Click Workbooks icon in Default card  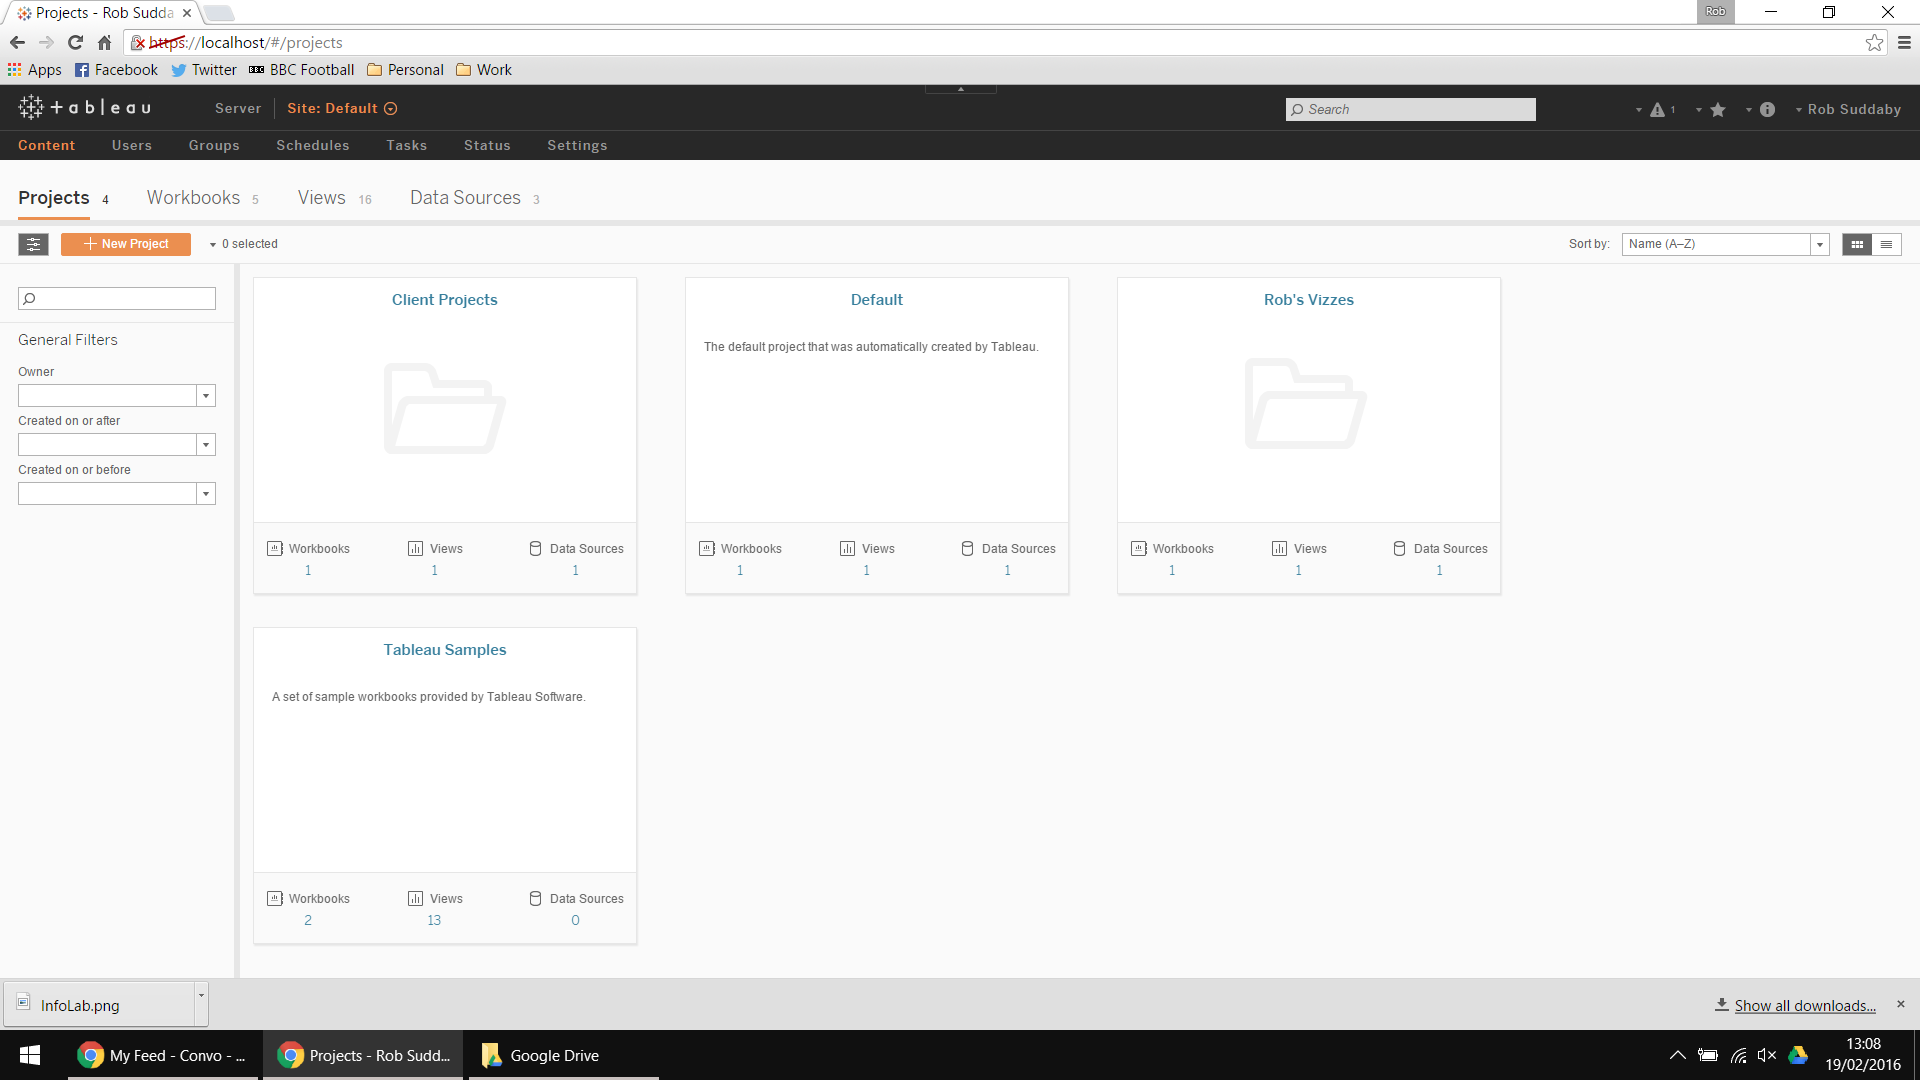coord(707,548)
